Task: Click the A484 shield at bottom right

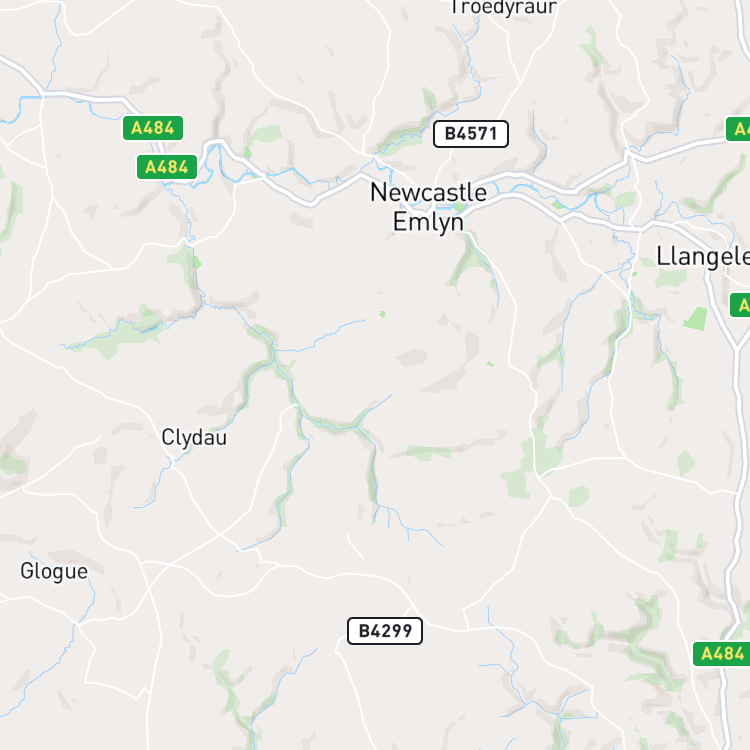Action: [x=721, y=653]
